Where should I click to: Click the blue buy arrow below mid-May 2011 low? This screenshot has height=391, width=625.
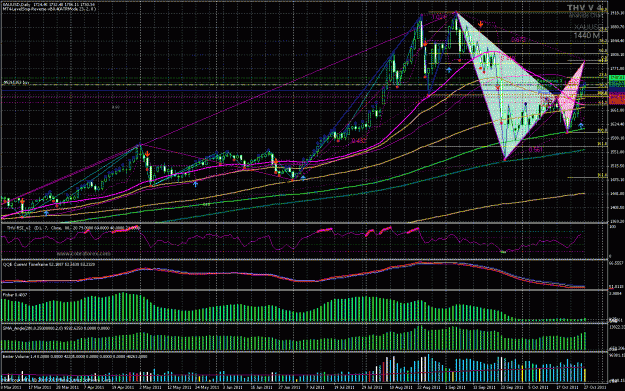tap(195, 184)
